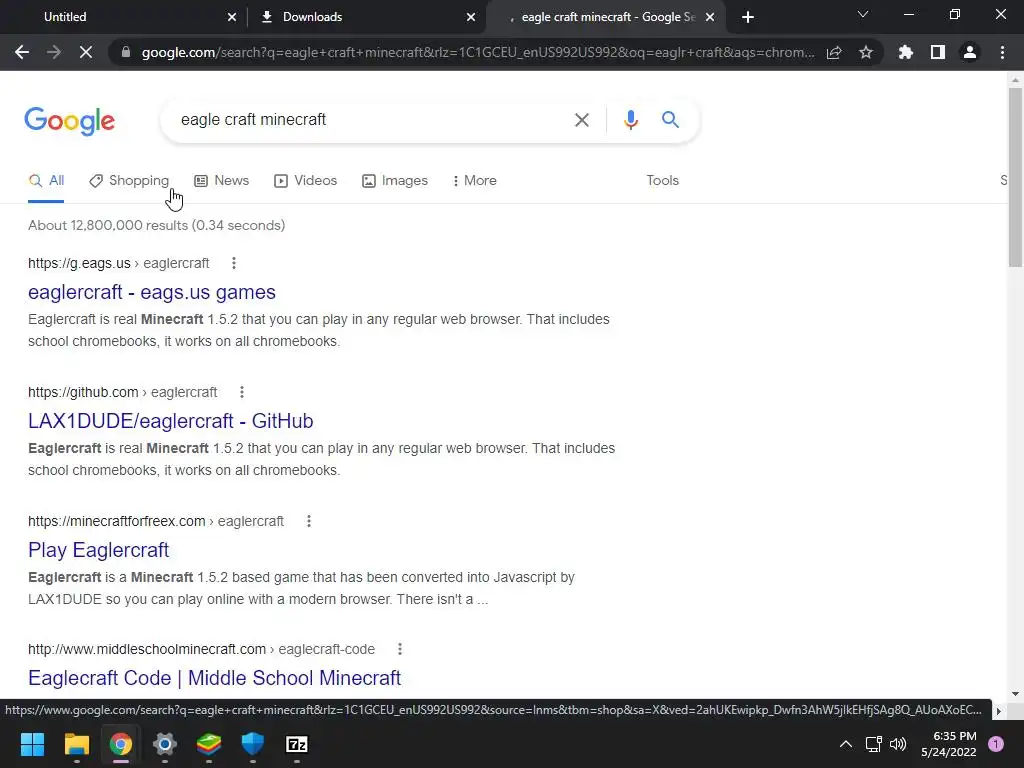Image resolution: width=1024 pixels, height=768 pixels.
Task: Open the Settings gear in taskbar
Action: coord(165,744)
